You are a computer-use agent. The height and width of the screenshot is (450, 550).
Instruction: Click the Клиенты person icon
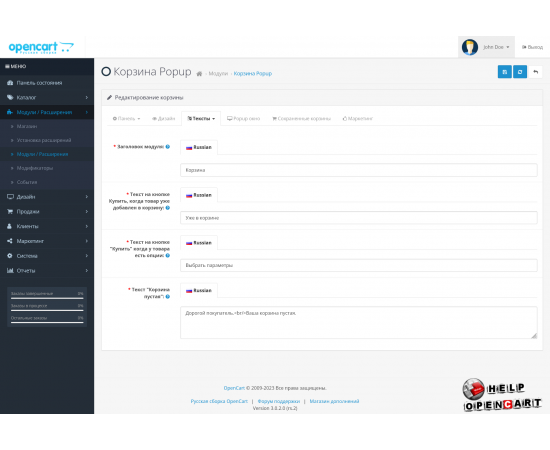[9, 226]
